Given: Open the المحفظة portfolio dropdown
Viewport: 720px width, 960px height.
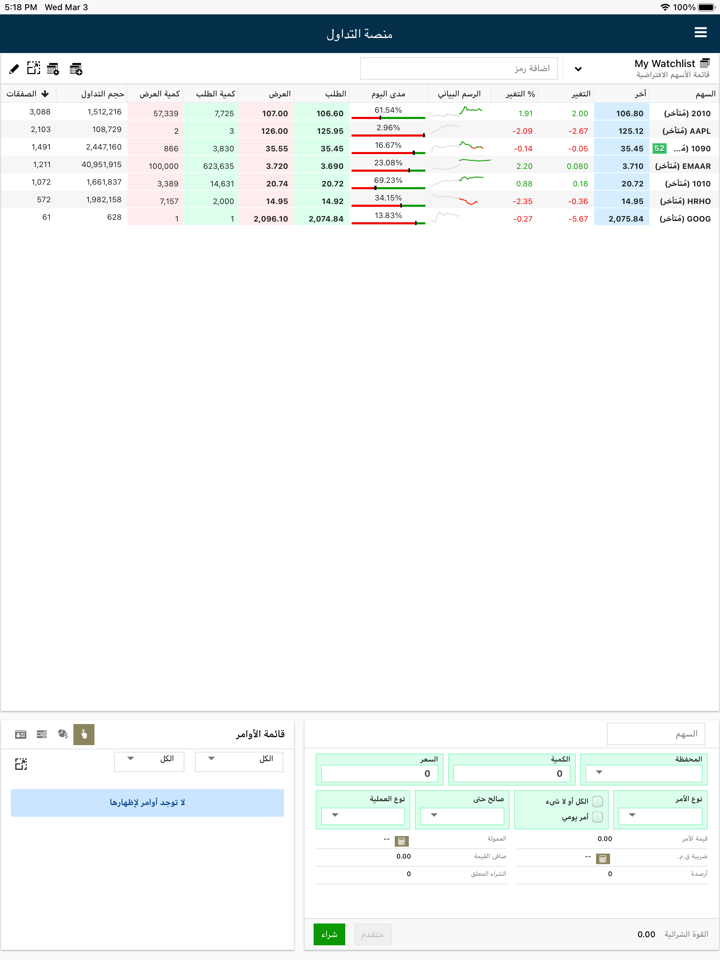Looking at the screenshot, I should [x=644, y=773].
